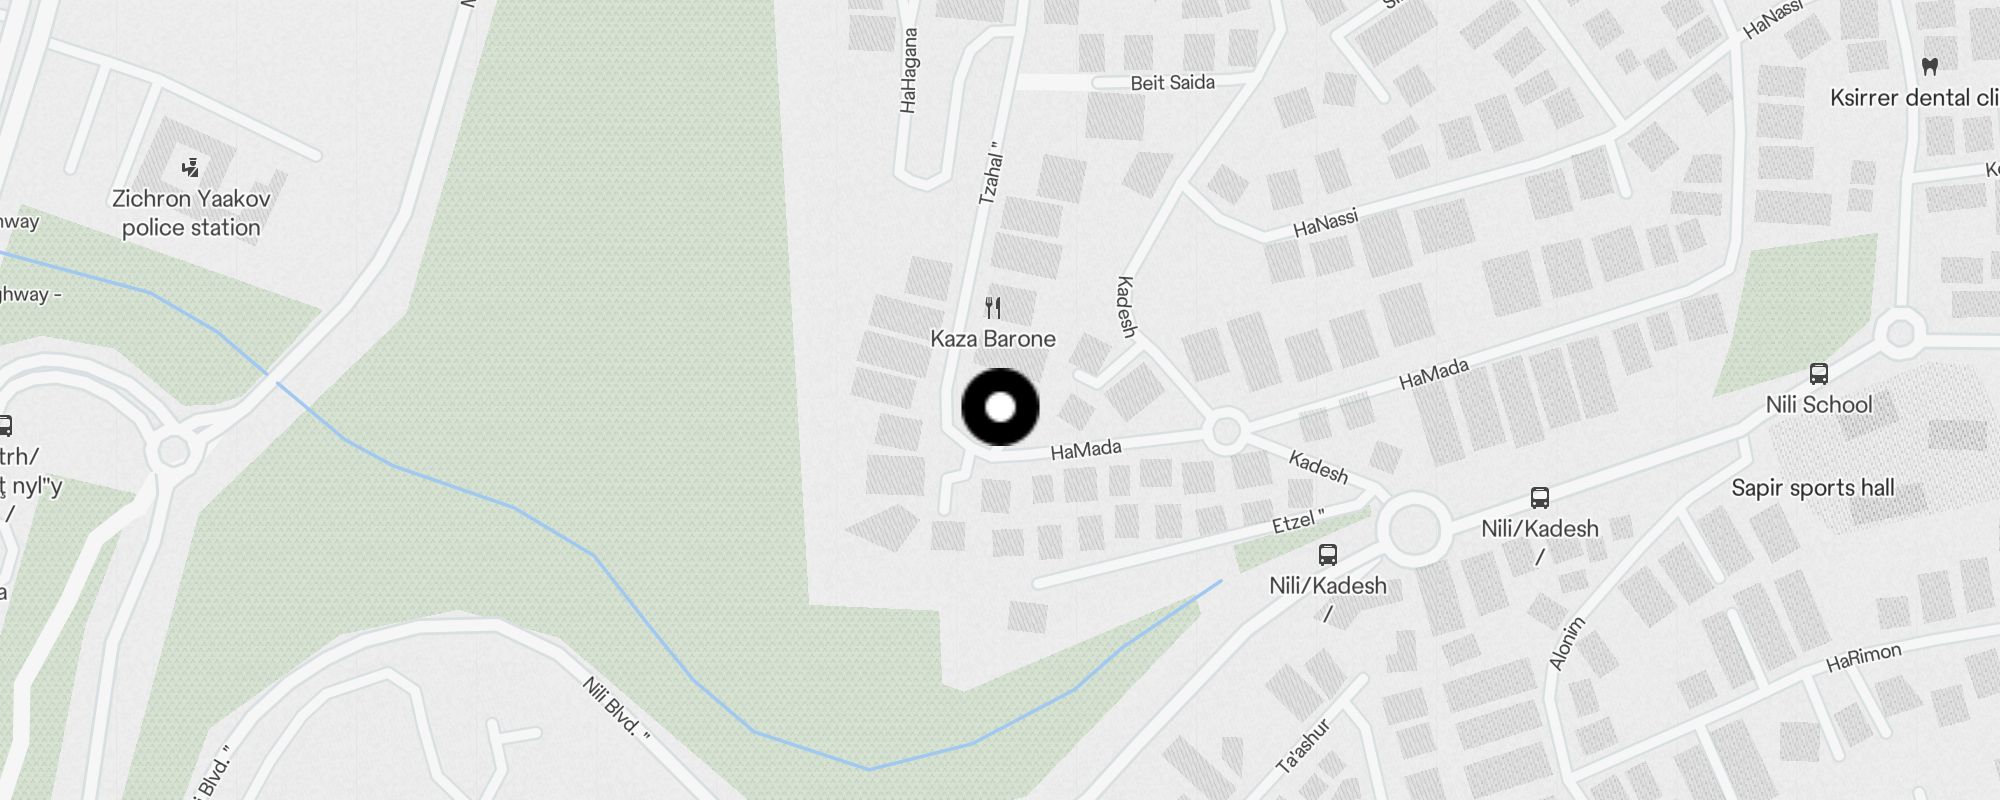The width and height of the screenshot is (2000, 800).
Task: Click the black location pin marker
Action: click(x=1000, y=407)
